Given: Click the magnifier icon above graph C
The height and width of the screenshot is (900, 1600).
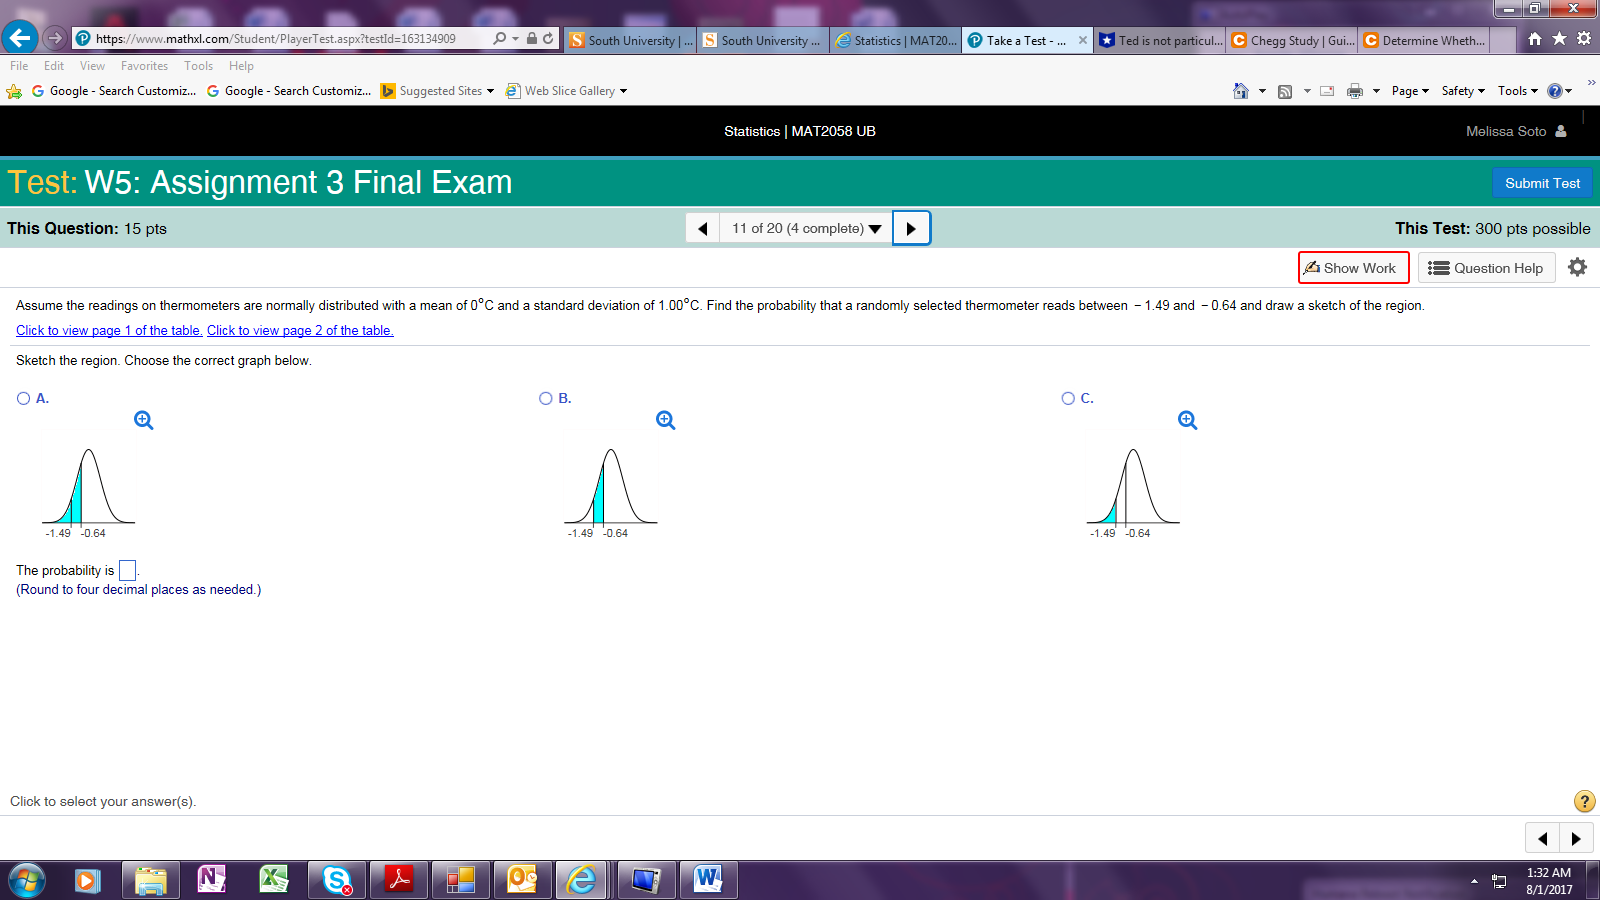Looking at the screenshot, I should tap(1188, 421).
